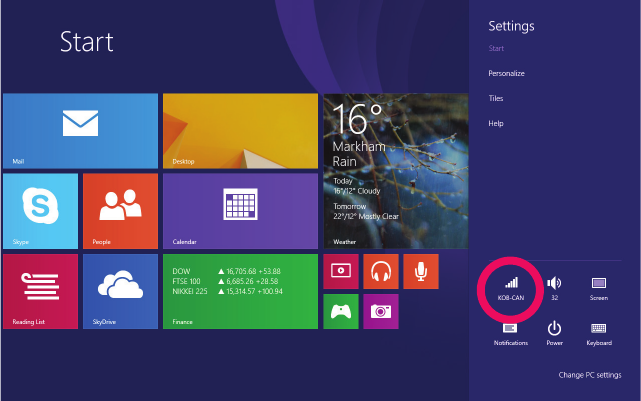Image resolution: width=641 pixels, height=401 pixels.
Task: Click Personalize in Settings
Action: pos(506,74)
